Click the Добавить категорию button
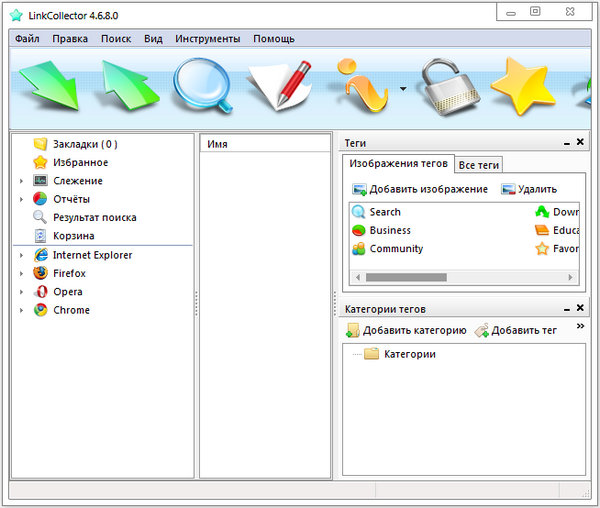Image resolution: width=600 pixels, height=508 pixels. (406, 330)
